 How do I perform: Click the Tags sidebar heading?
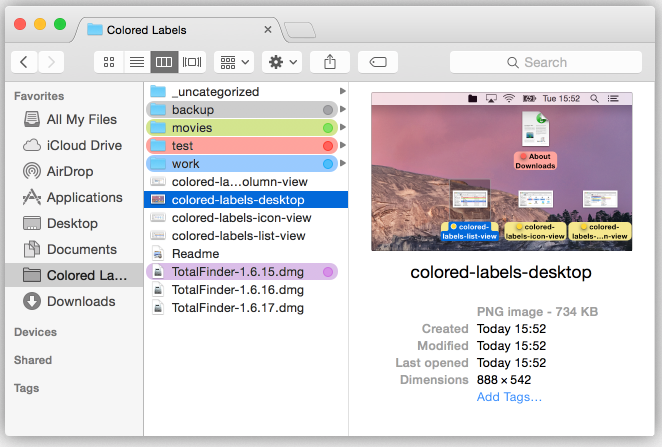coord(26,388)
